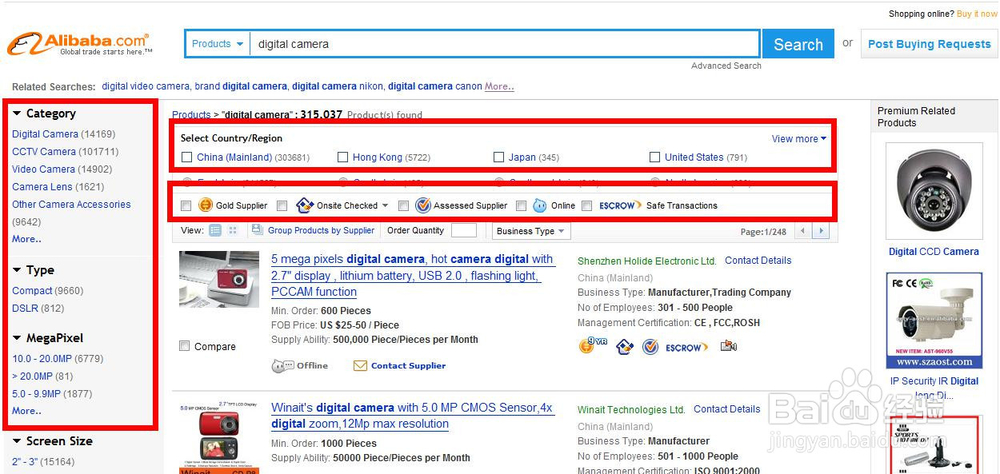Collapse the Category filter section

[17, 114]
